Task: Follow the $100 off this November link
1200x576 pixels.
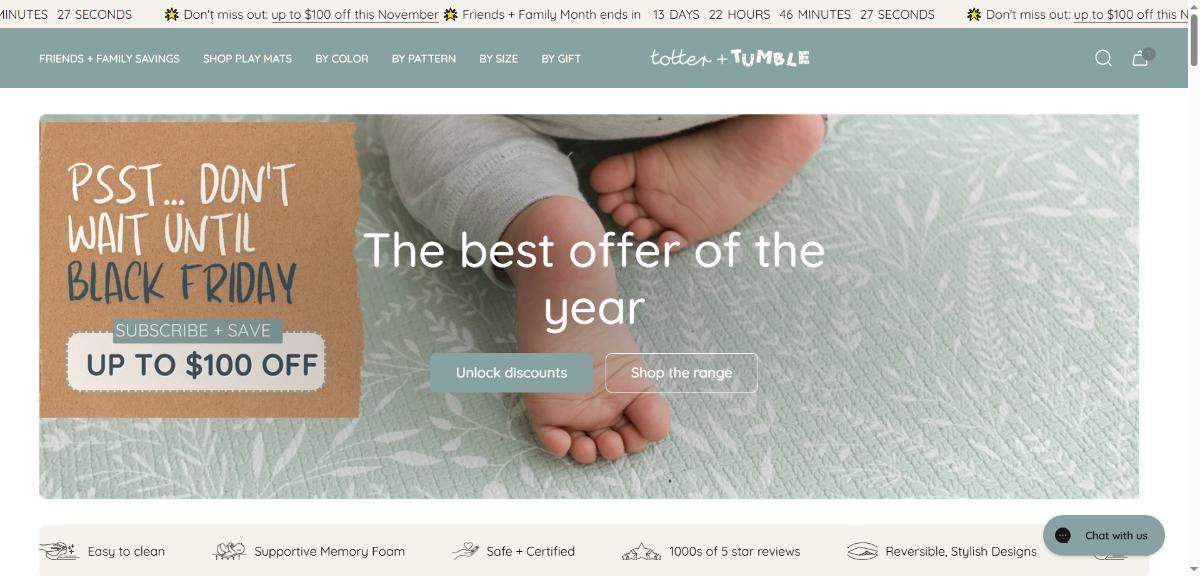Action: point(355,15)
